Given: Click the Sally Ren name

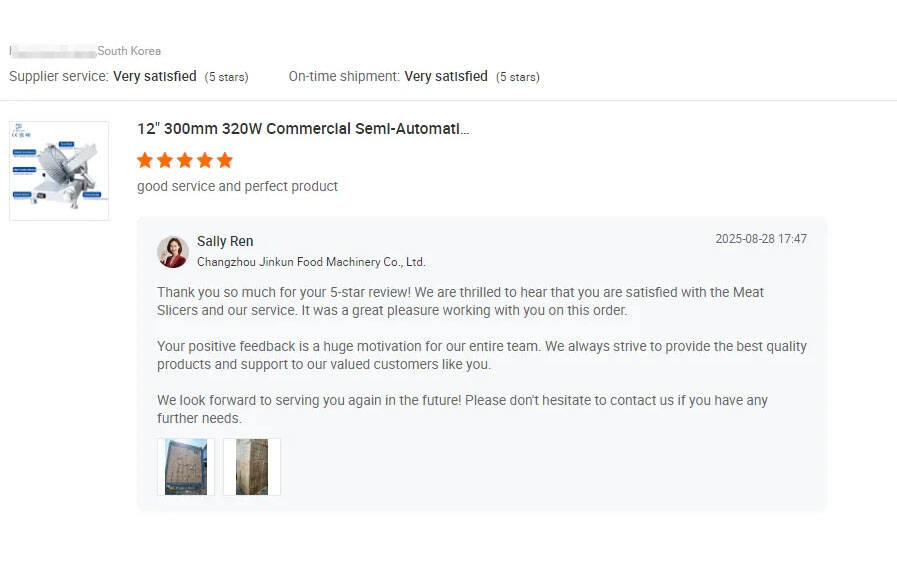Looking at the screenshot, I should pyautogui.click(x=225, y=241).
